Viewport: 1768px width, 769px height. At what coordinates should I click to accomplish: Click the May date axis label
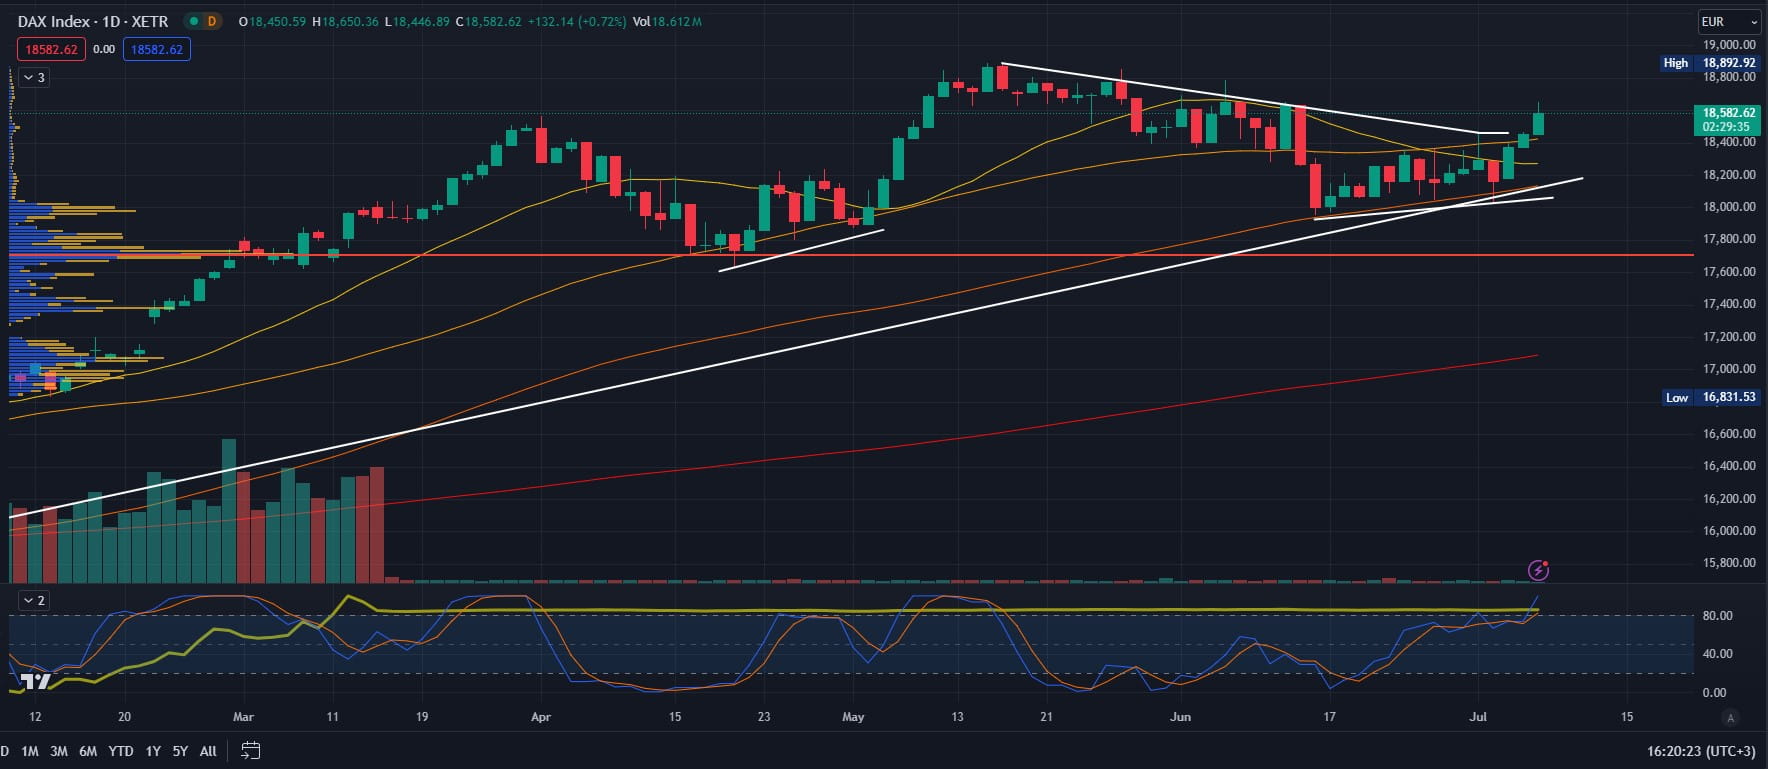(853, 717)
